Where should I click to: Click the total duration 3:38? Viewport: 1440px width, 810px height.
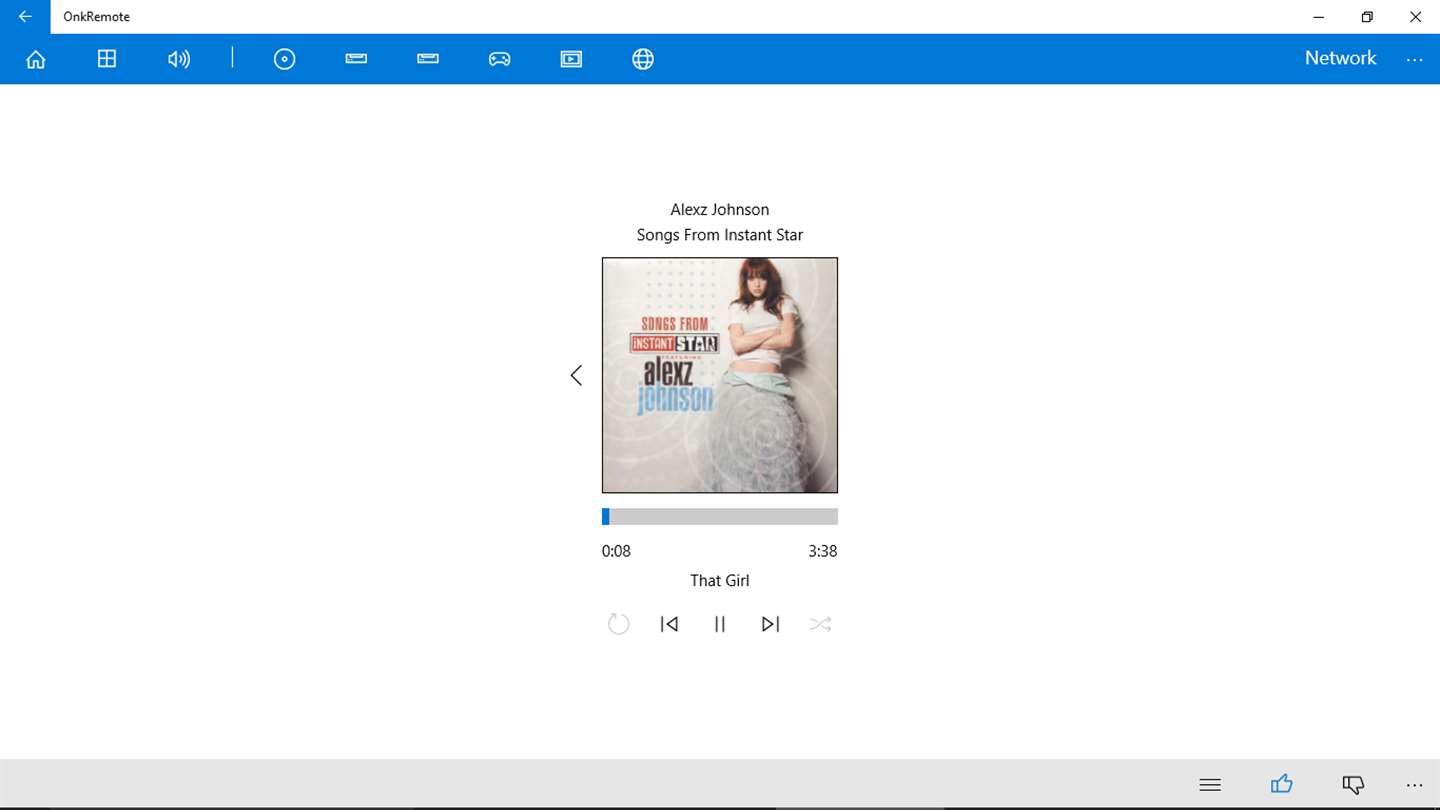point(823,551)
